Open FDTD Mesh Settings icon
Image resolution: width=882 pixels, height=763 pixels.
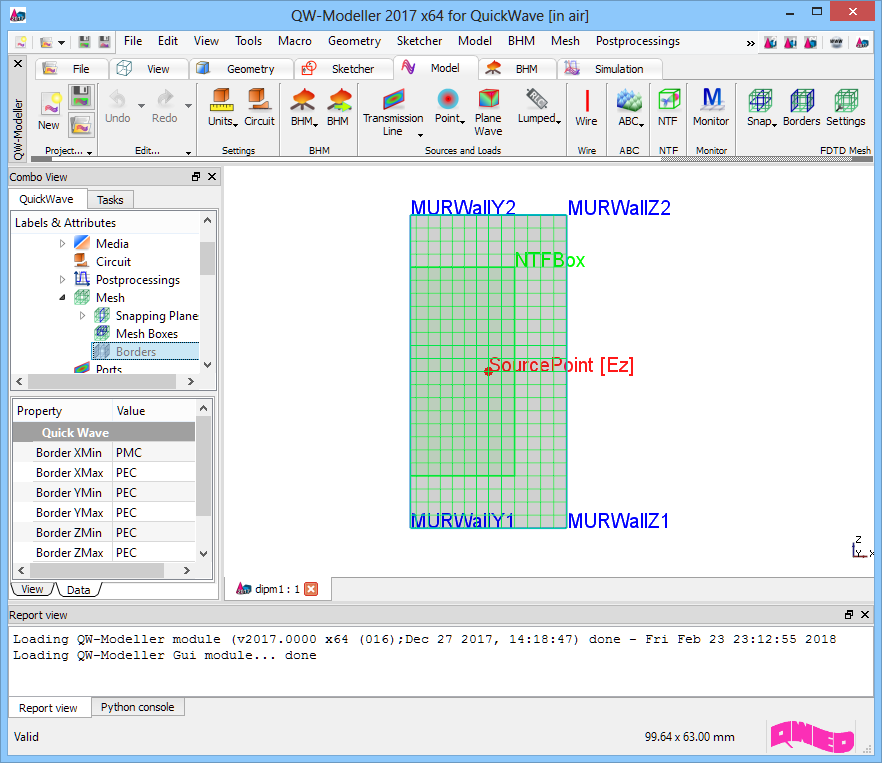(x=845, y=101)
